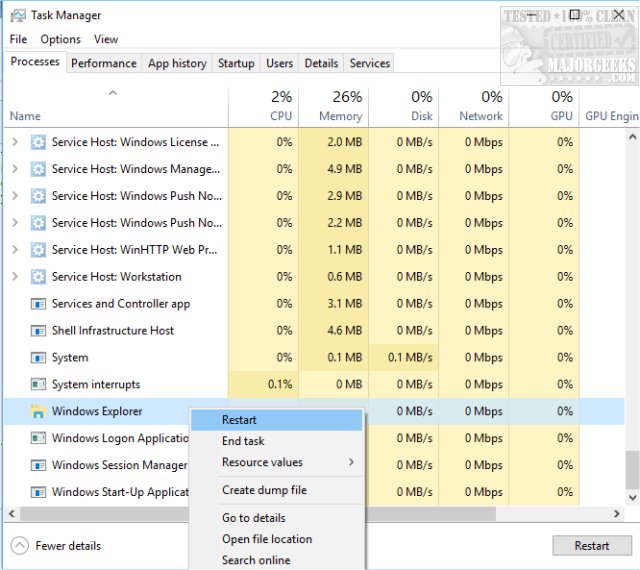Click the System interrupts process icon

(x=39, y=384)
